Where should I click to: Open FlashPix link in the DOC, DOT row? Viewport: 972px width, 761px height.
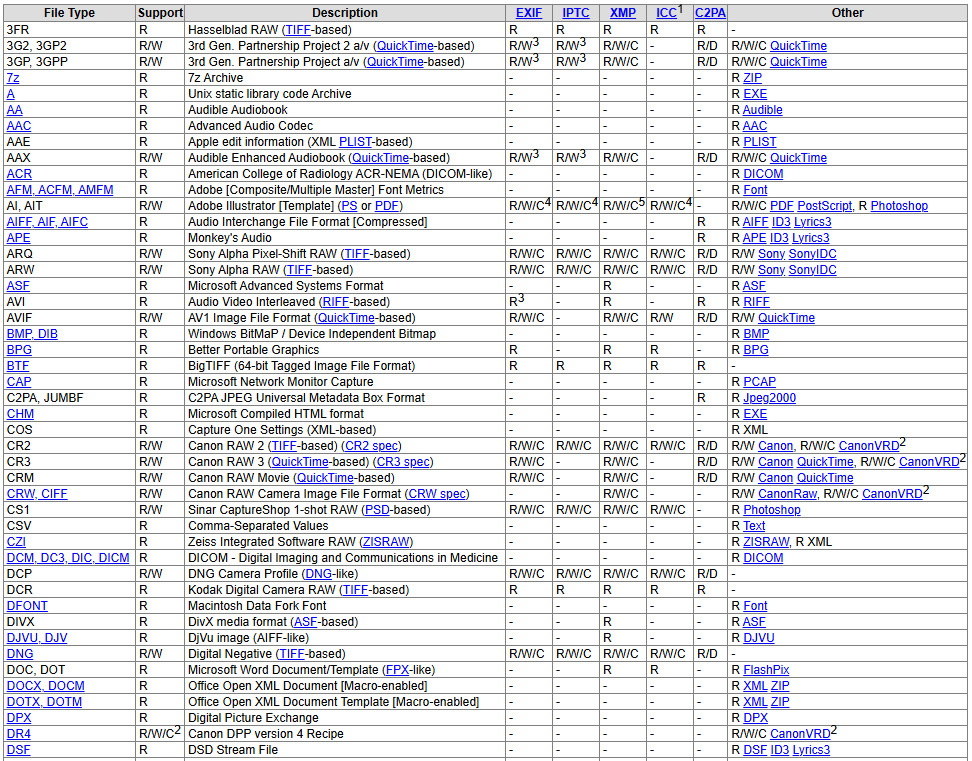[766, 671]
